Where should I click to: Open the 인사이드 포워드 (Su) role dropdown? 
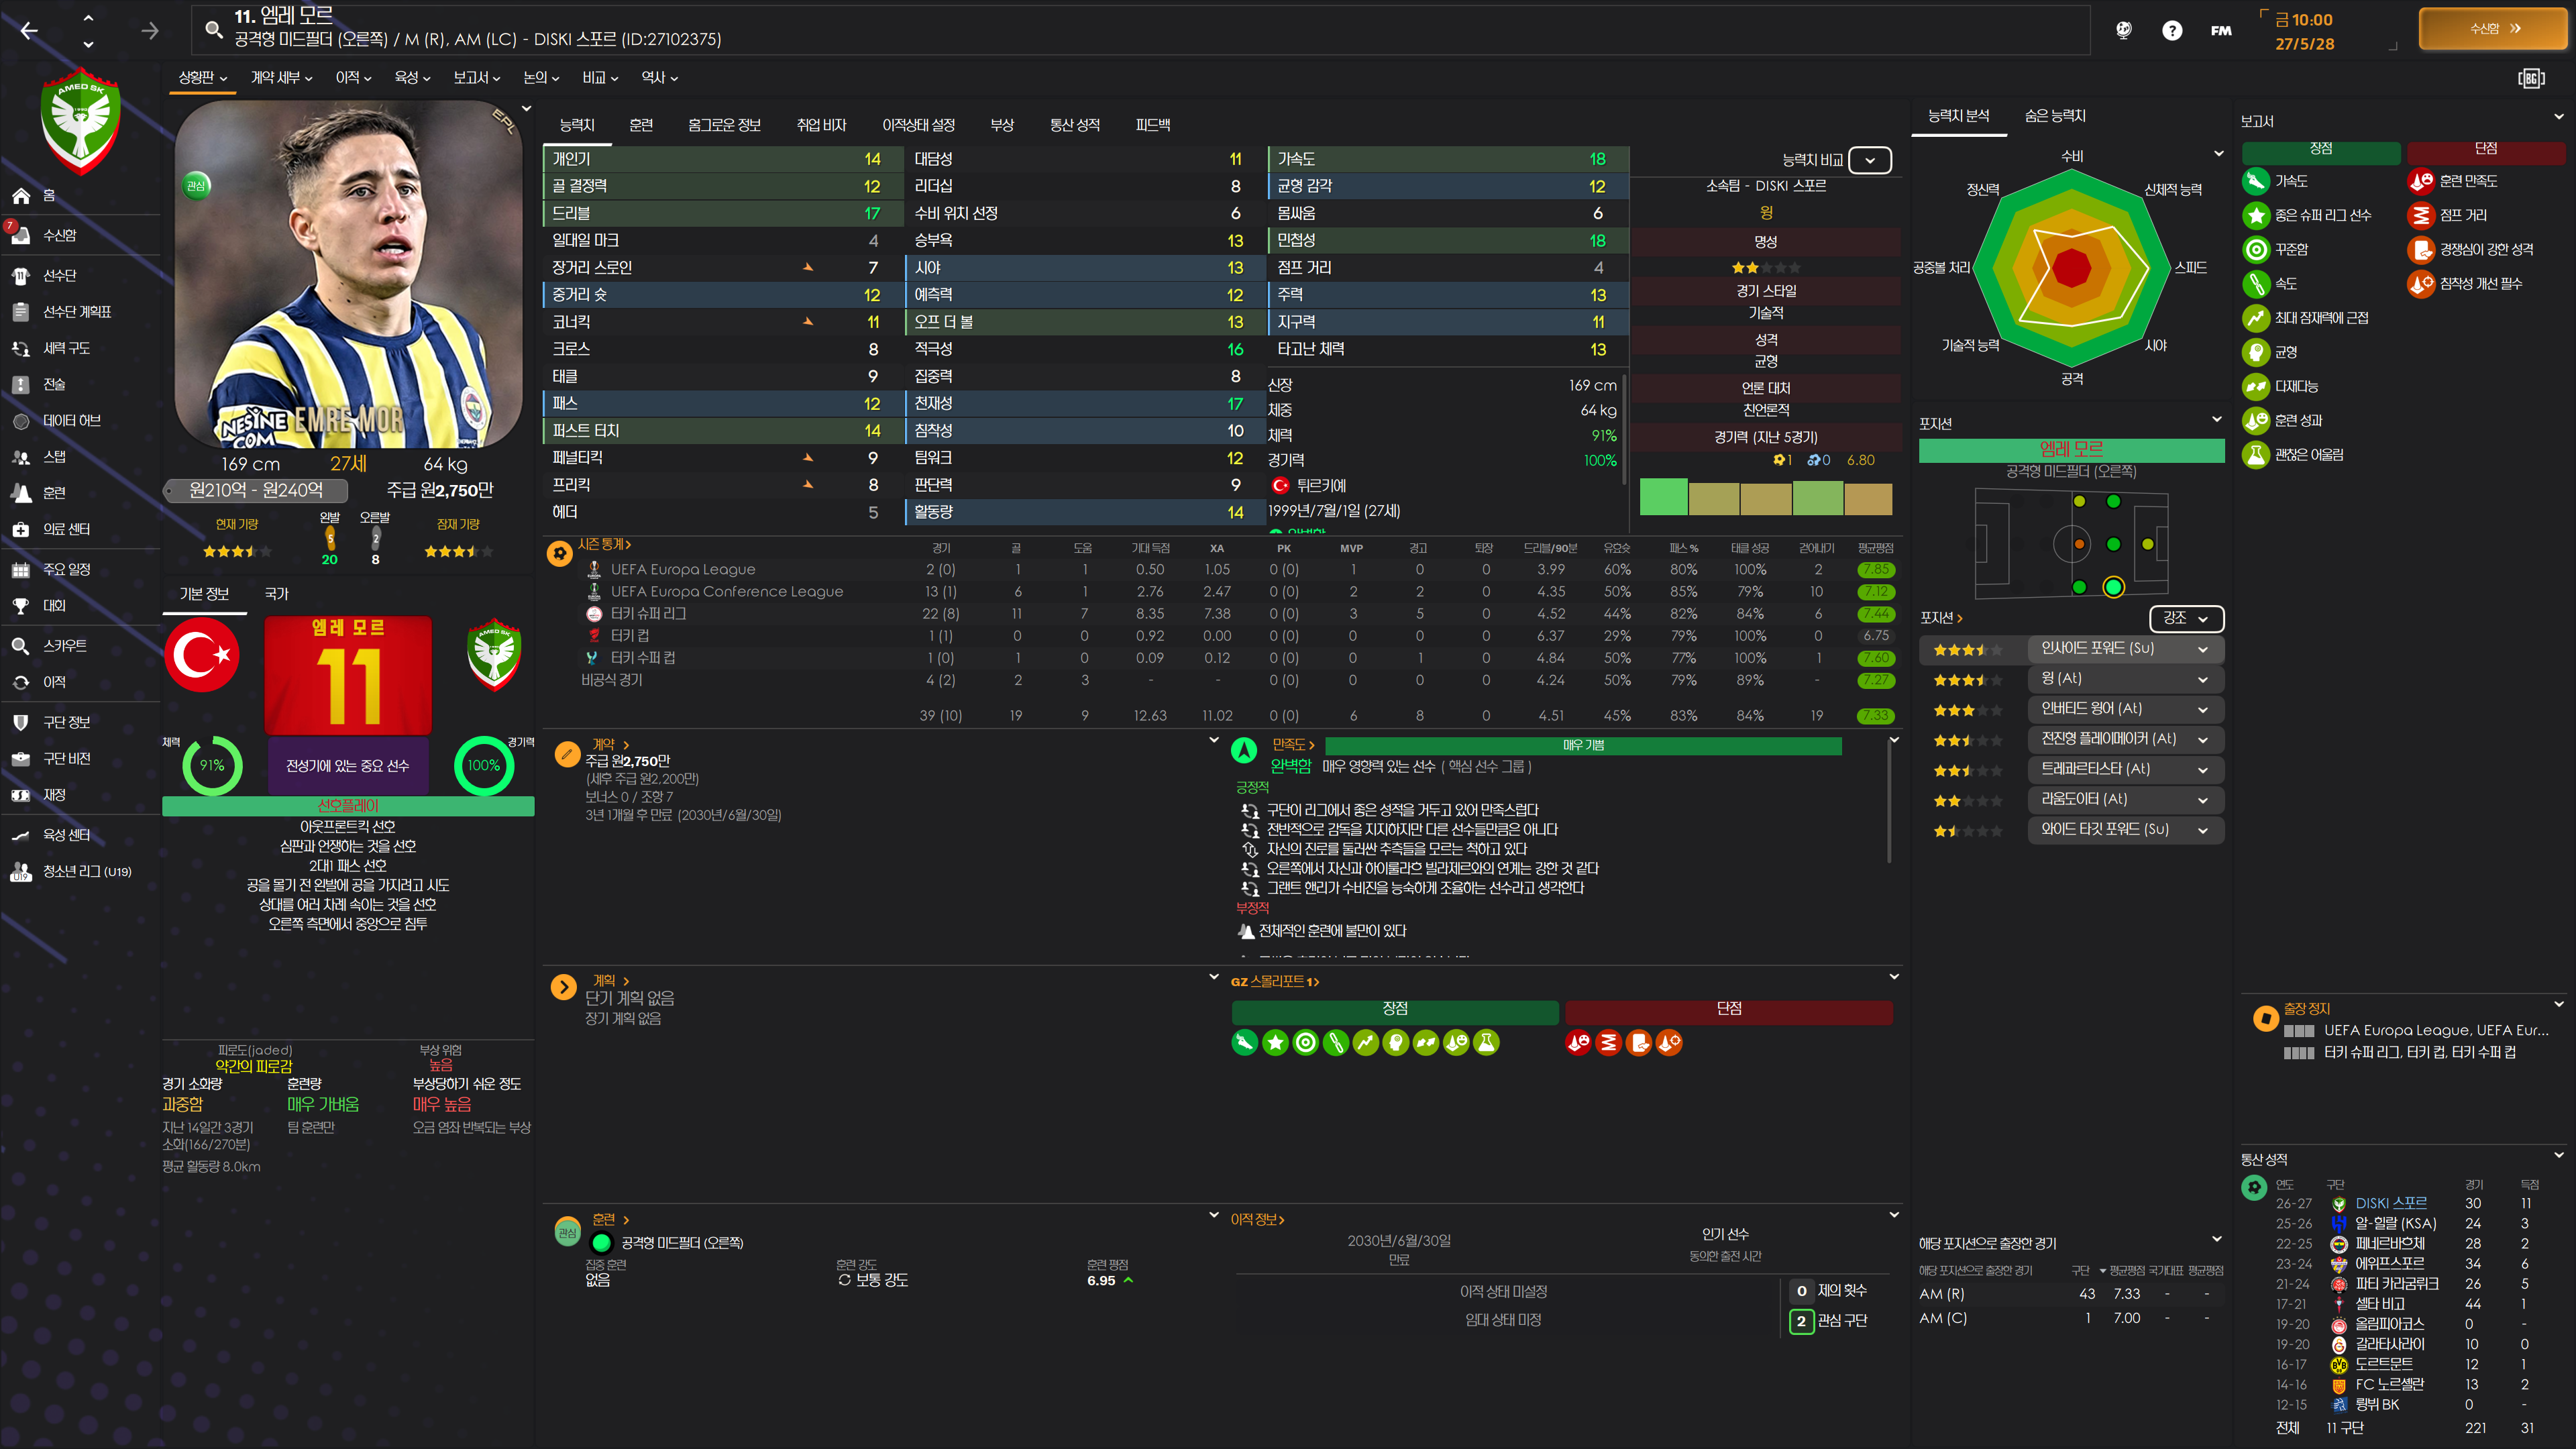coord(2125,649)
